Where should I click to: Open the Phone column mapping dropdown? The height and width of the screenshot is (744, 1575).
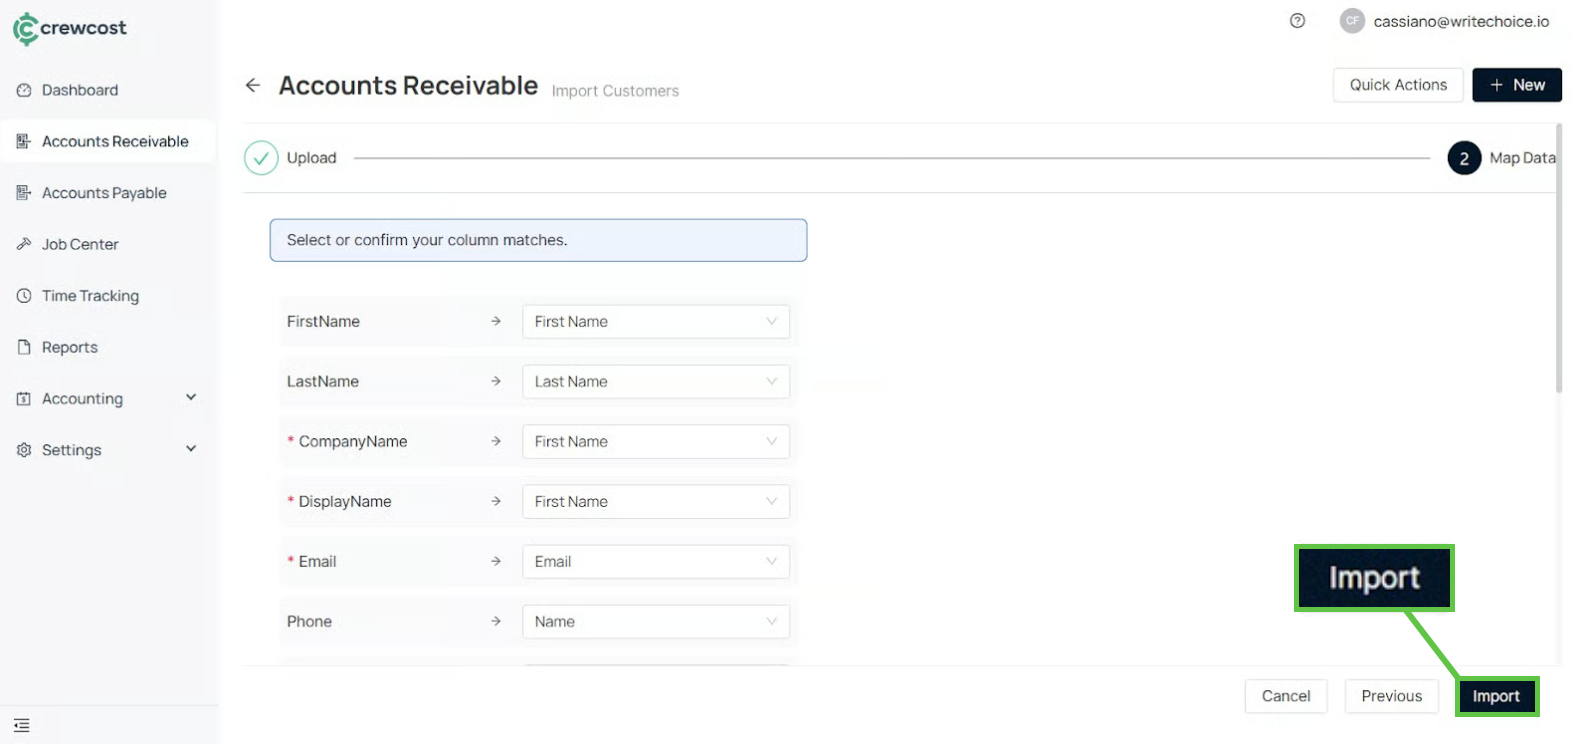pos(655,622)
